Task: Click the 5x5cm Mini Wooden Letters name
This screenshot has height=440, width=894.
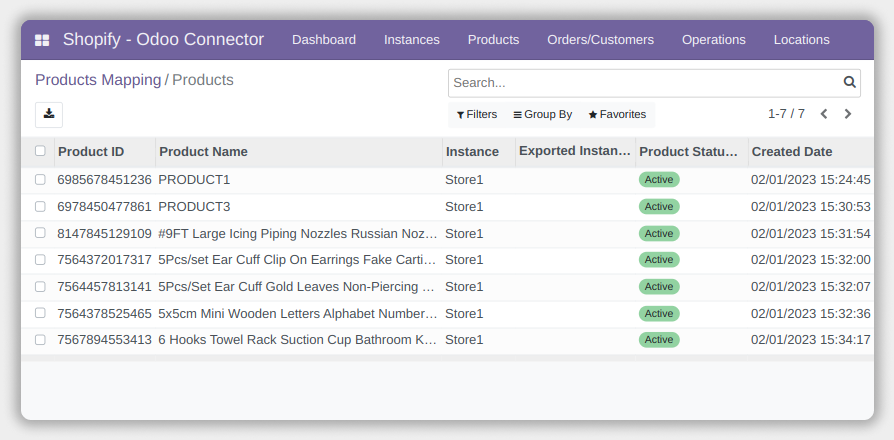Action: click(x=298, y=313)
